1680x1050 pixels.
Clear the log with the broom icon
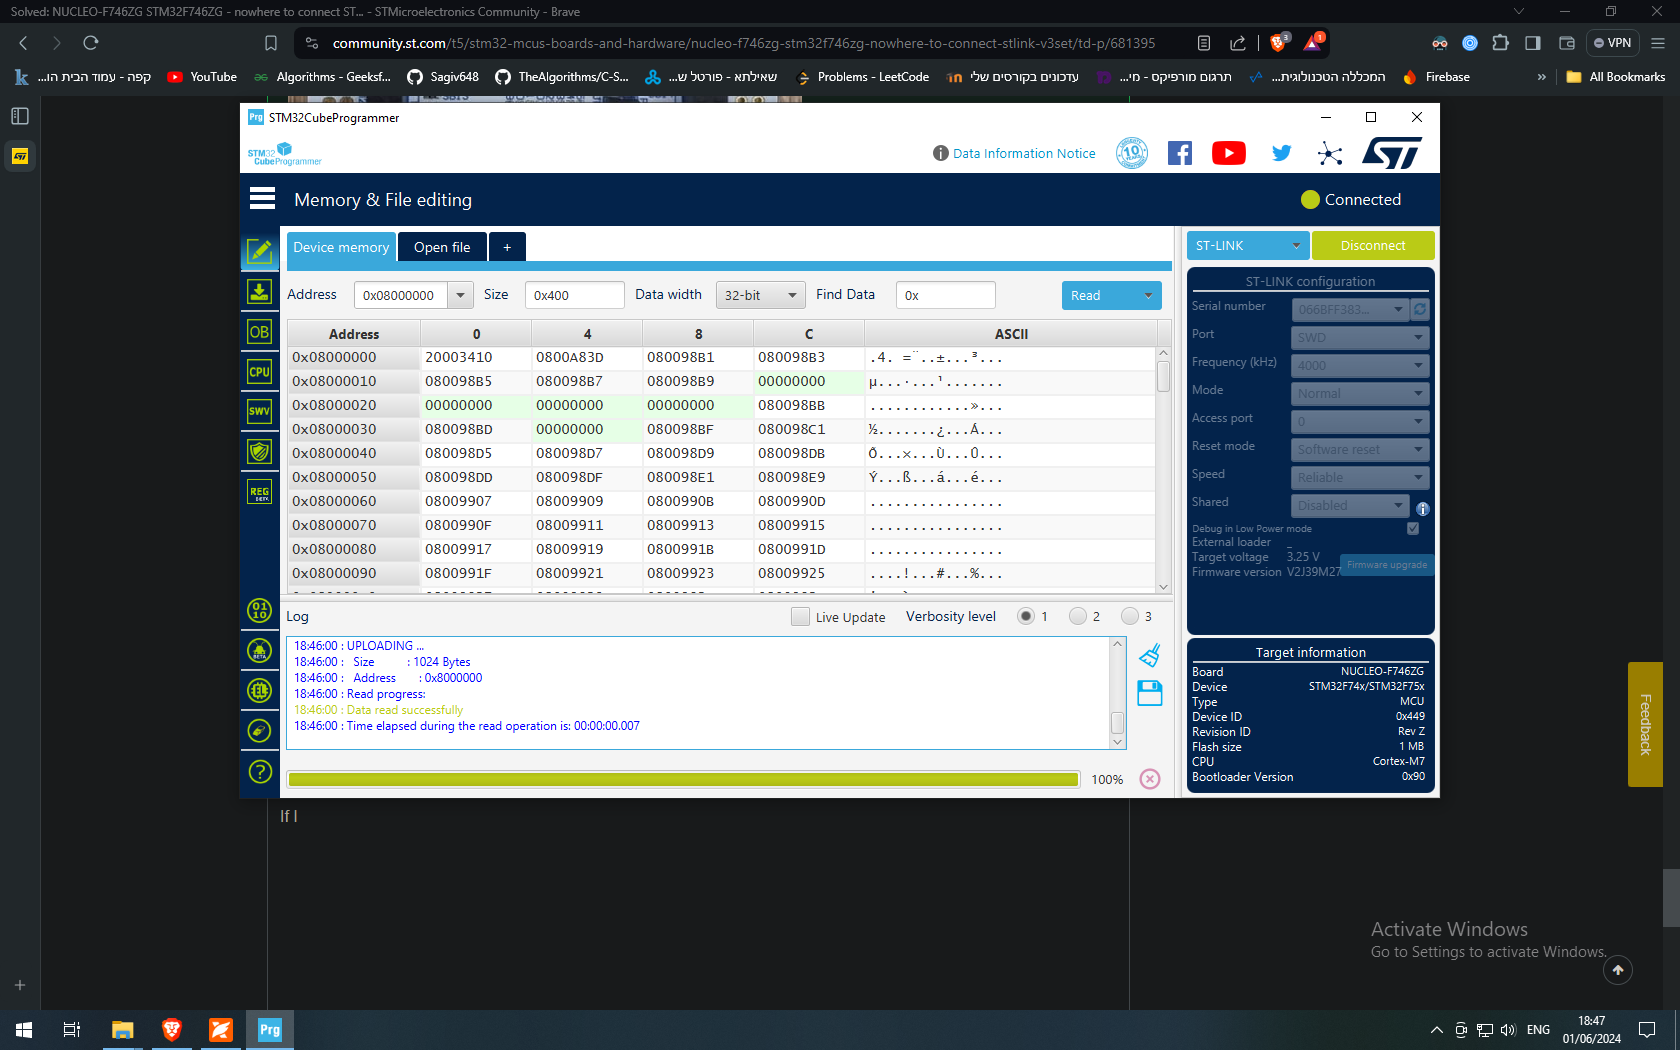1149,655
